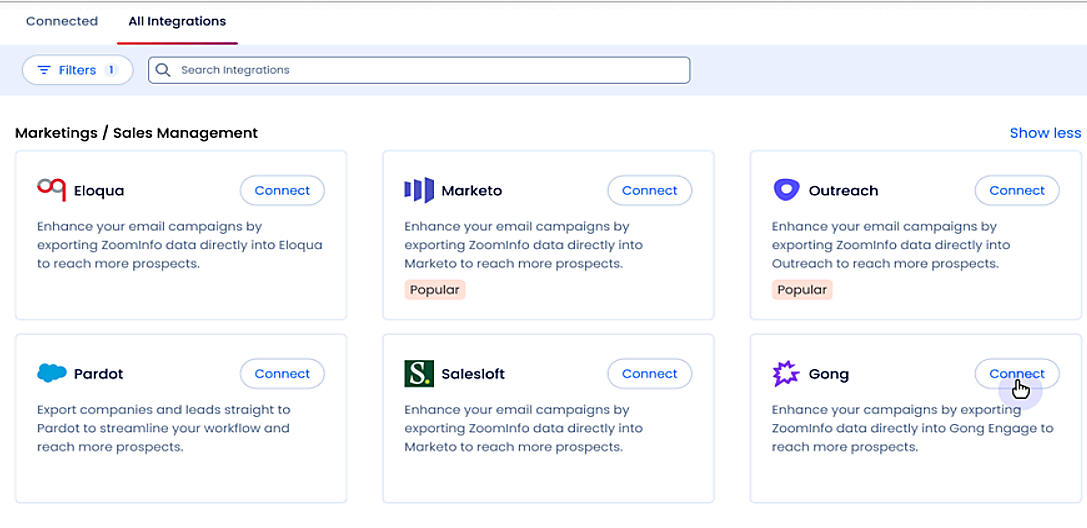Connect the Marketo integration
This screenshot has height=528, width=1087.
pyautogui.click(x=650, y=191)
